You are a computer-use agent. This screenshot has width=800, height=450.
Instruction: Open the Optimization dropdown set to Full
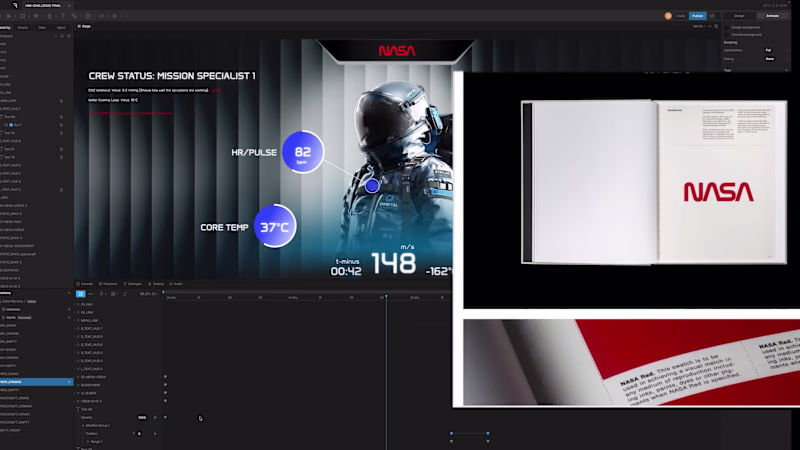pyautogui.click(x=776, y=50)
